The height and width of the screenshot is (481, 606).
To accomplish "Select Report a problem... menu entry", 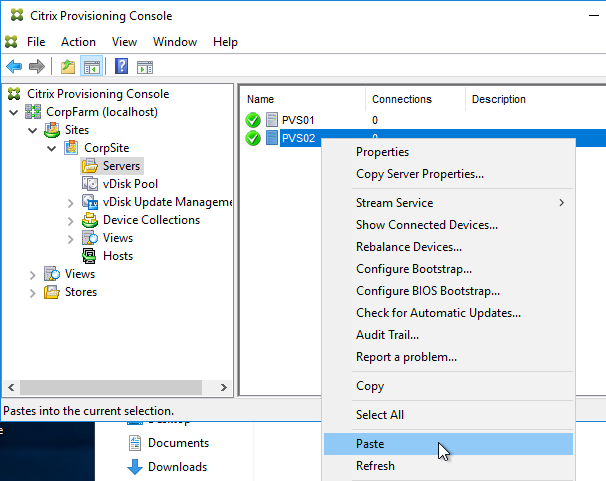I will click(448, 357).
